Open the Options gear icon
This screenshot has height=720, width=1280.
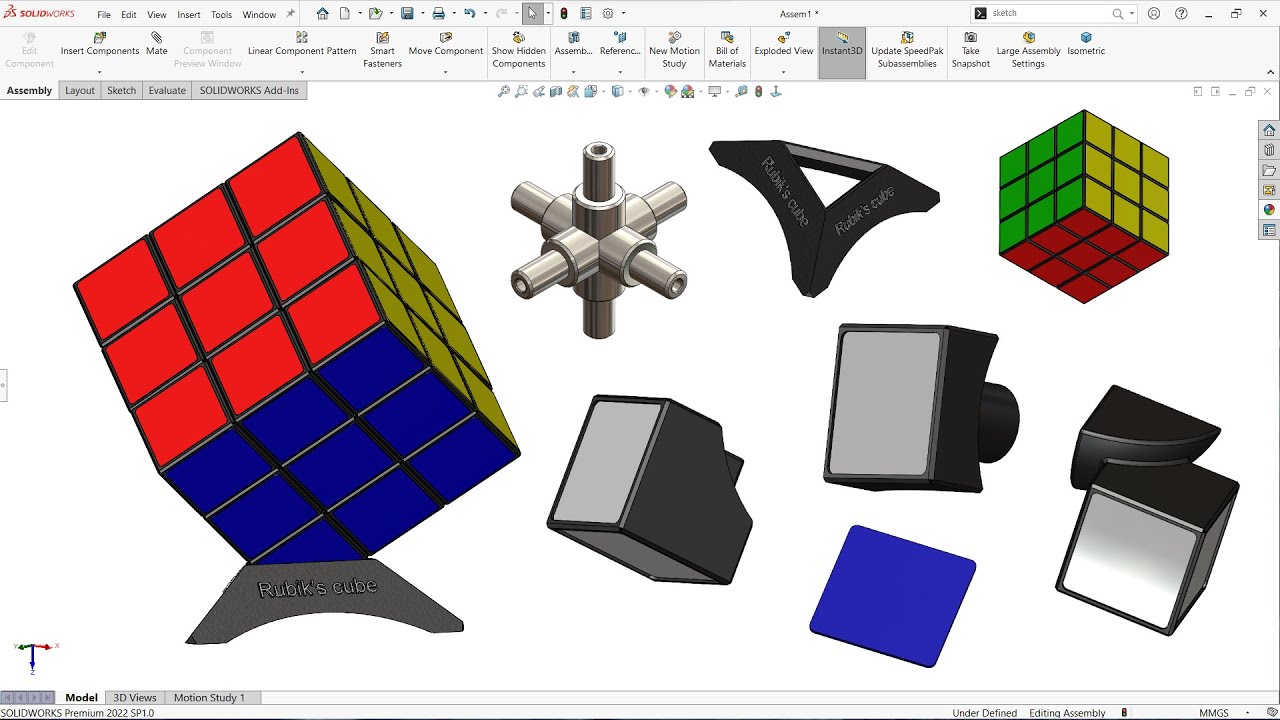click(607, 14)
